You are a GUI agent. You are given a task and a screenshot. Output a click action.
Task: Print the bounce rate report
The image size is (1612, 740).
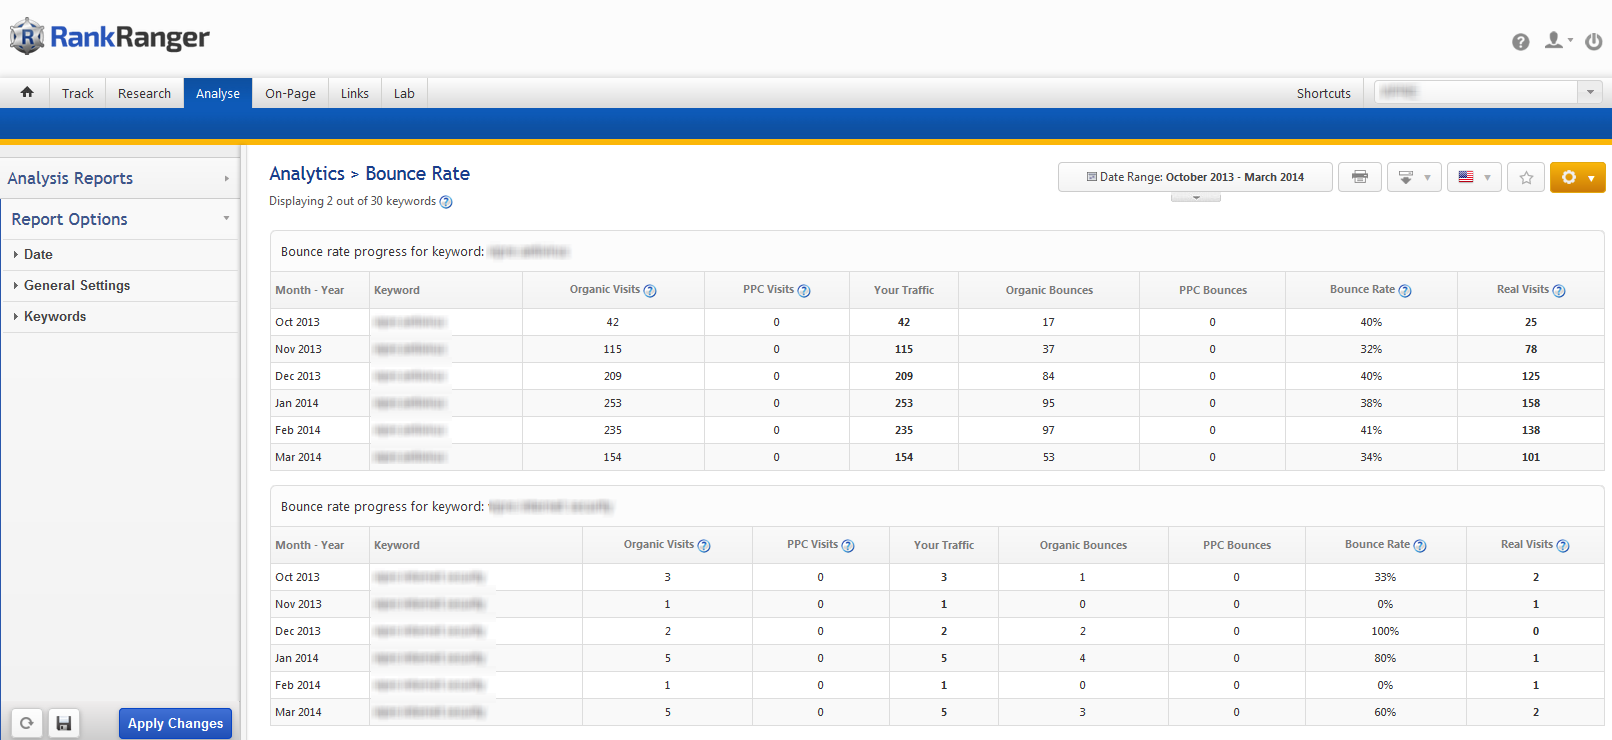[1359, 177]
